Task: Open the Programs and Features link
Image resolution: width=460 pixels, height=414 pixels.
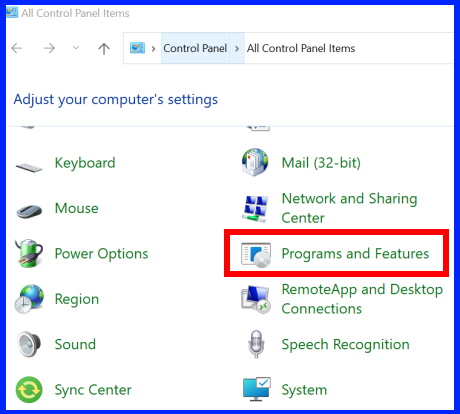Action: (x=355, y=254)
